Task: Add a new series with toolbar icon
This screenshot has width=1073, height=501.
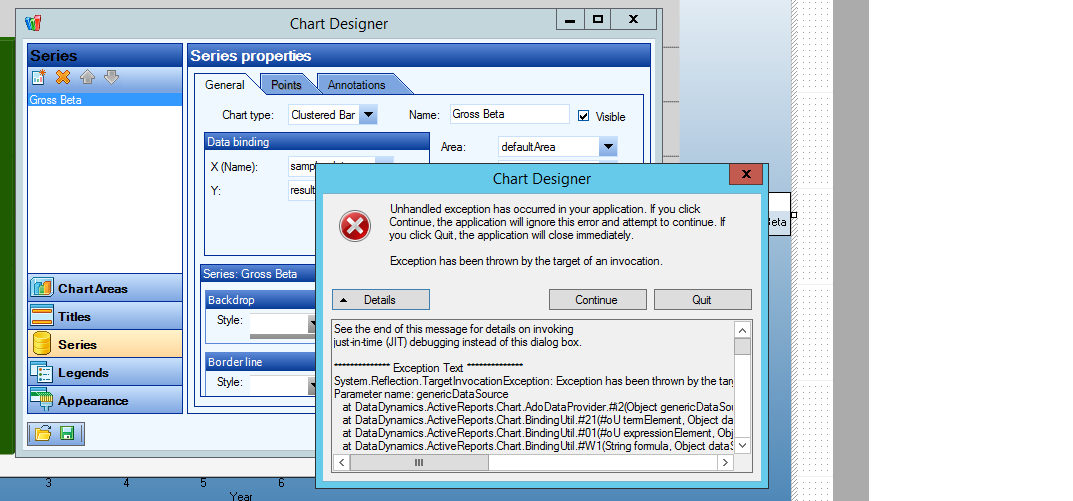Action: [x=38, y=77]
